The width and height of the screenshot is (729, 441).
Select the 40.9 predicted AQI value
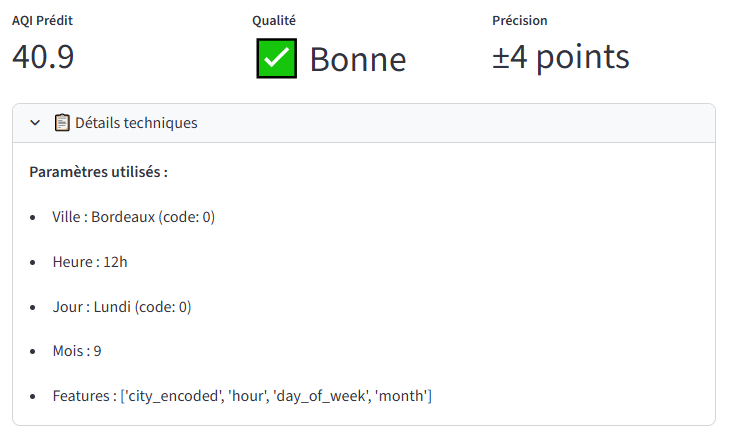point(43,57)
